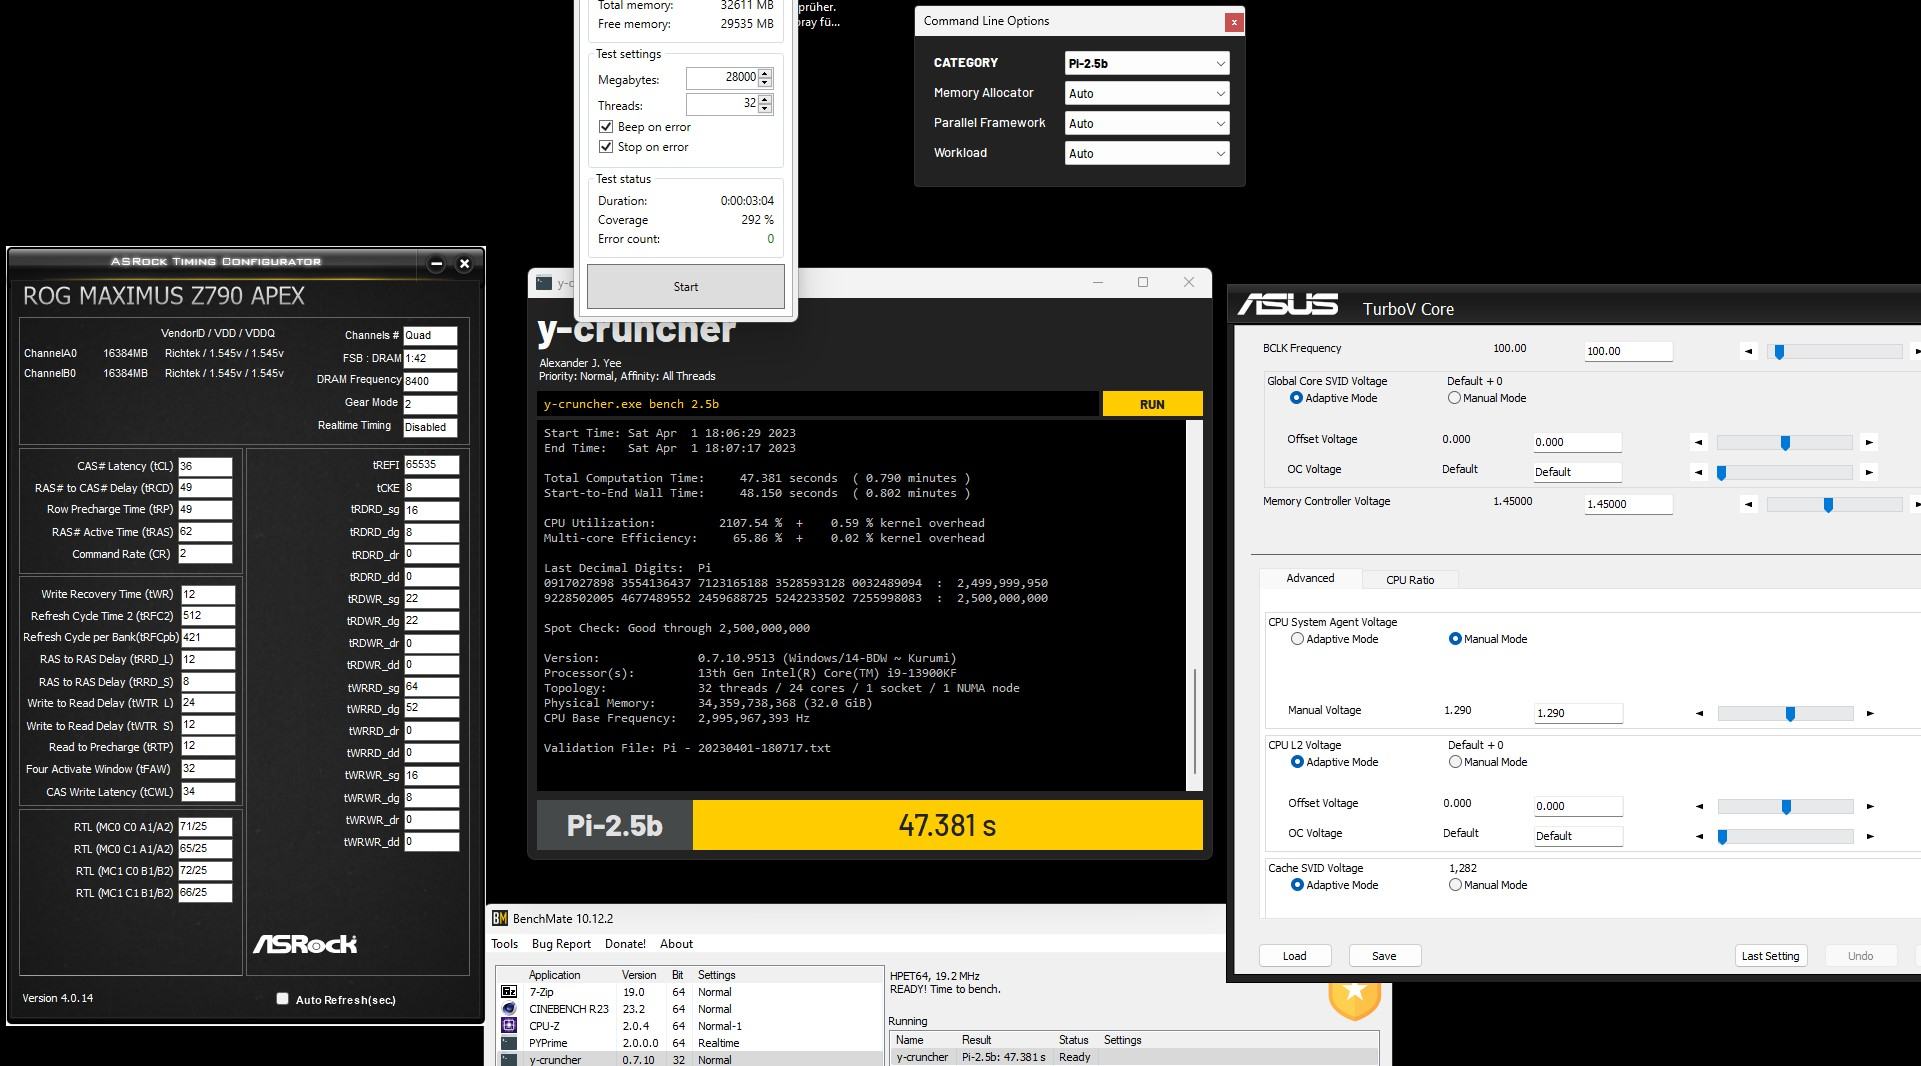Select CINEBENCH R23 icon in BenchMate list
The image size is (1921, 1066).
(509, 1009)
